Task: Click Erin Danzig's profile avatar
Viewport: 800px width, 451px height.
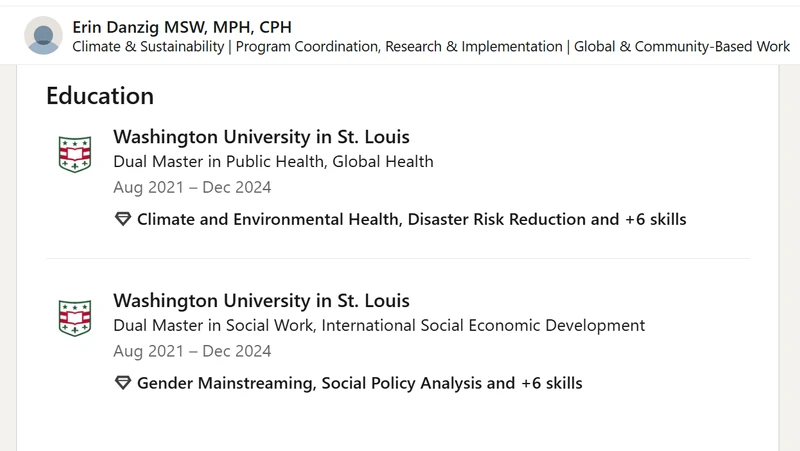Action: [43, 35]
